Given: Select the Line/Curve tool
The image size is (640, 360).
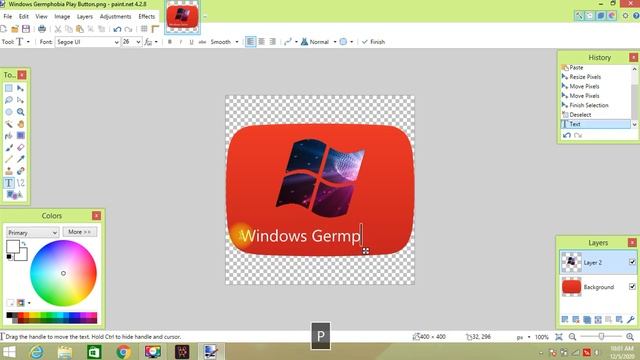Looking at the screenshot, I should (20, 183).
